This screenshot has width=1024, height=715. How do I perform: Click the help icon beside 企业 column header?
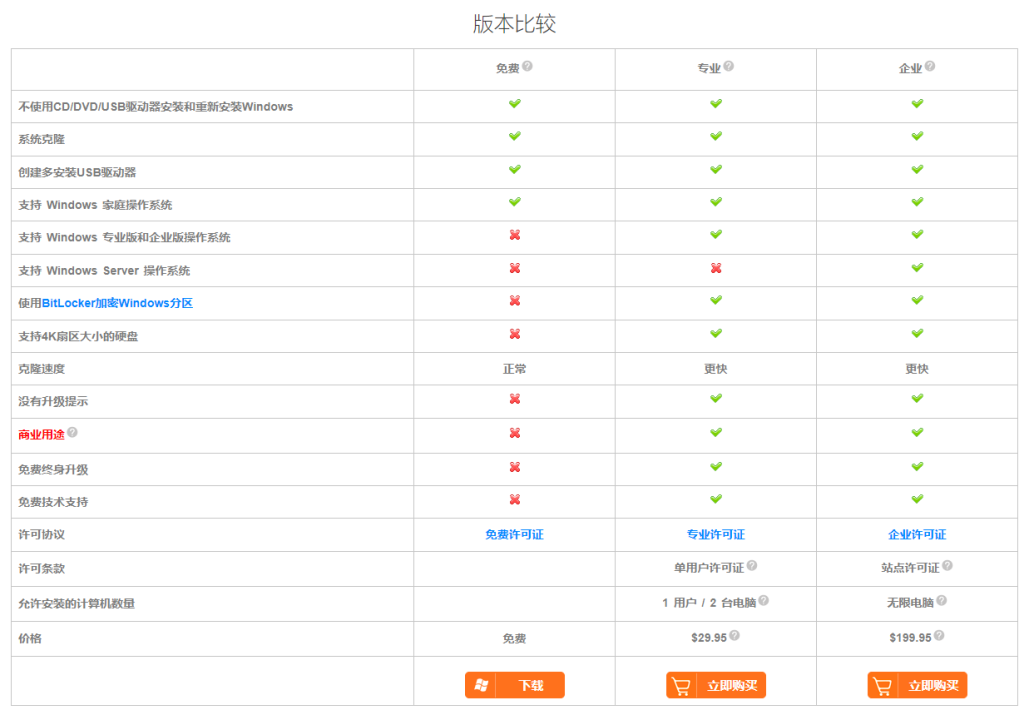coord(929,64)
